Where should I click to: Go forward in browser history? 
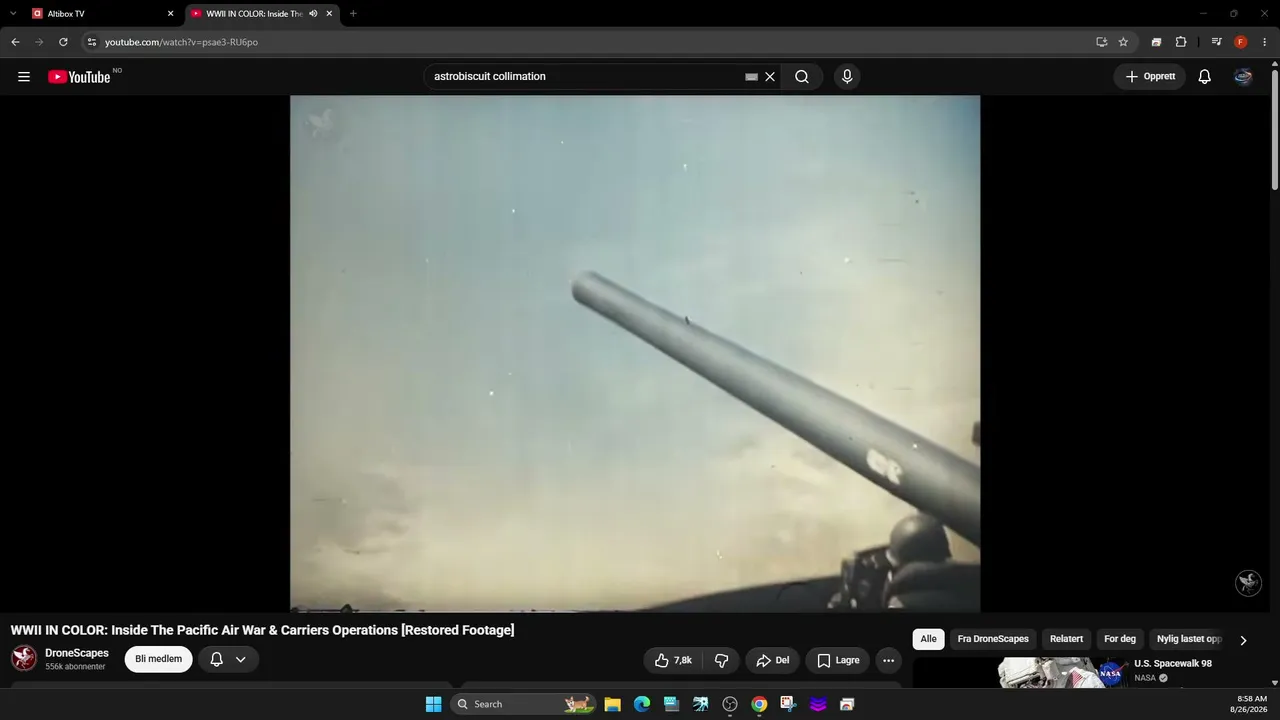pyautogui.click(x=39, y=42)
